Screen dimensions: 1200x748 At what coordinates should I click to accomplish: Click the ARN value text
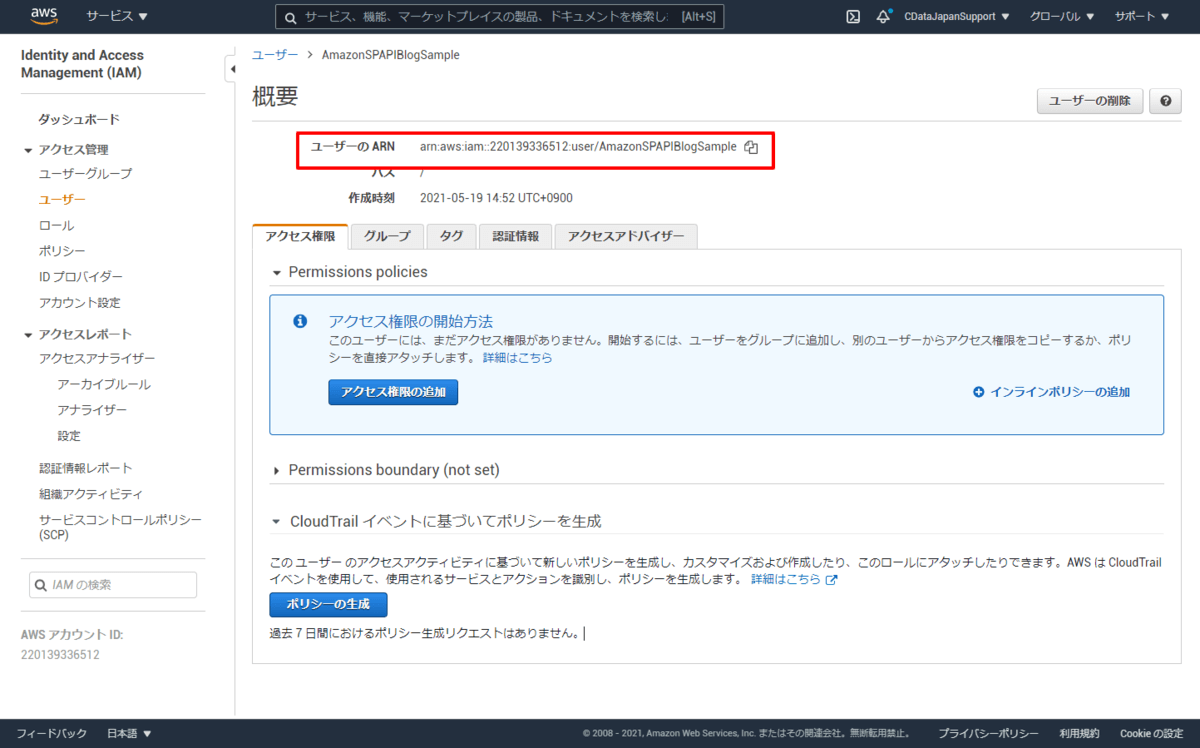(x=578, y=147)
